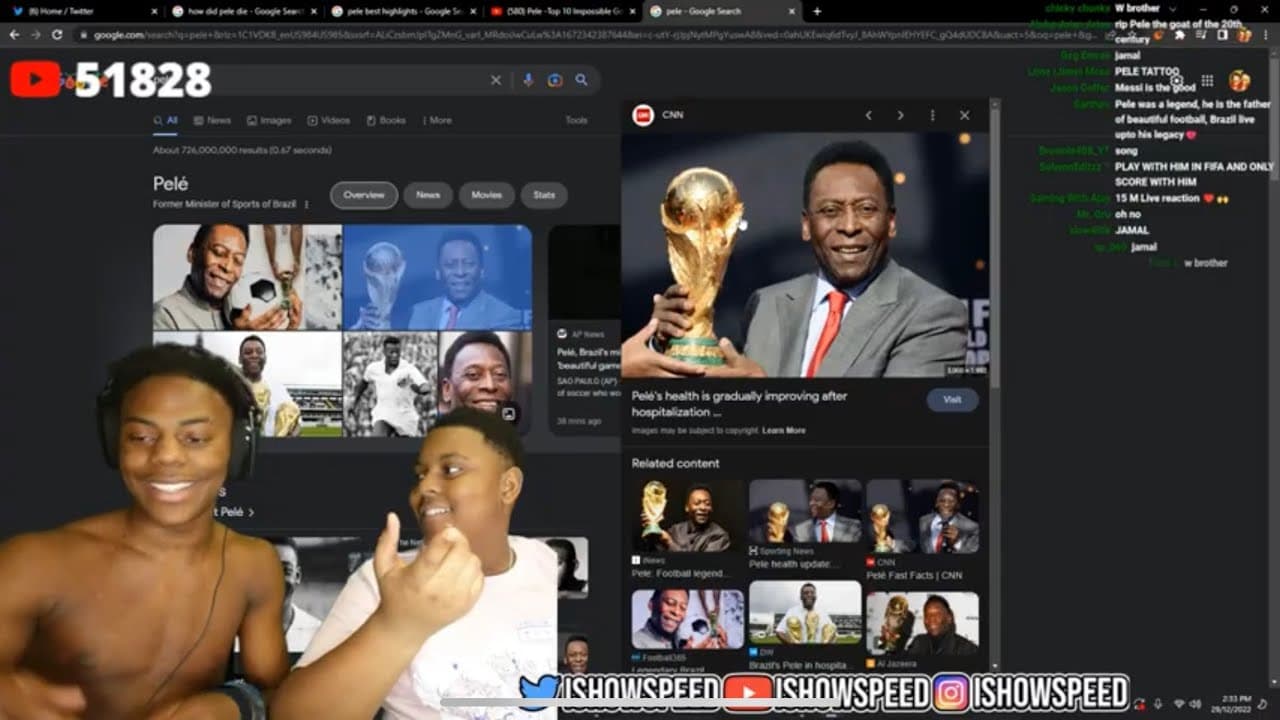
Task: Click the 'Former Minister of Sports of Brazil' subtitle
Action: pos(225,204)
